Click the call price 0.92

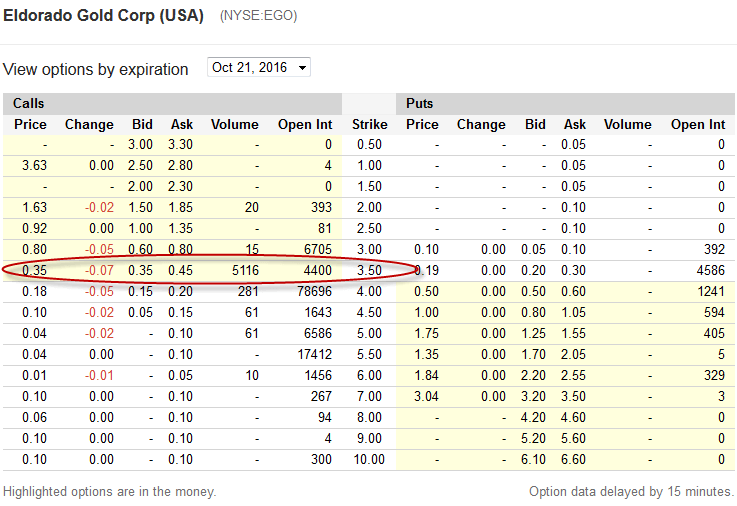(x=34, y=229)
